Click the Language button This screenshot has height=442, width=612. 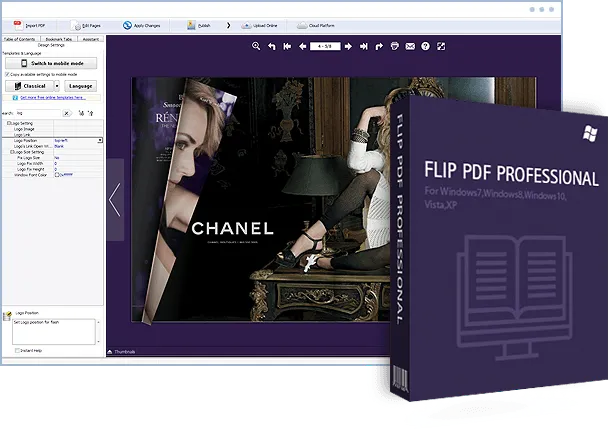pos(80,86)
